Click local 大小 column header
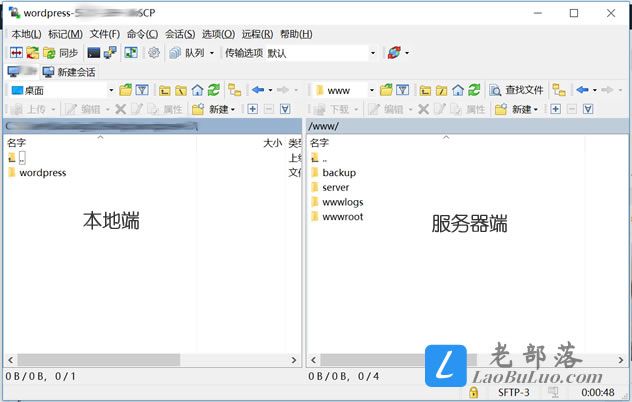 point(241,143)
